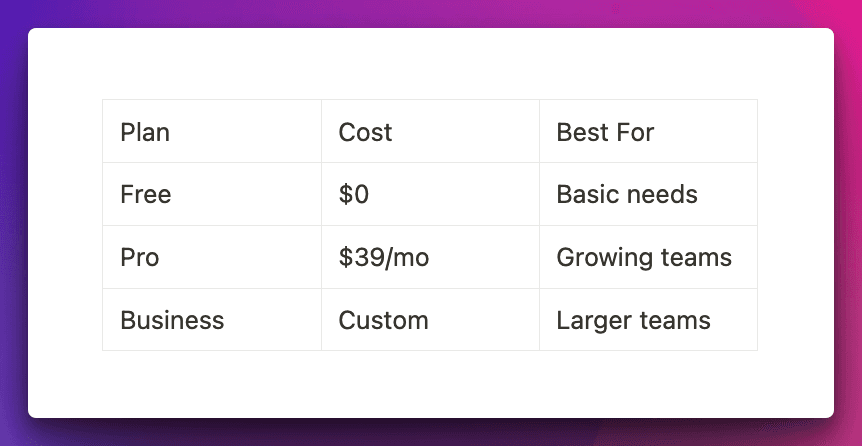The width and height of the screenshot is (862, 446).
Task: Click the word 'Basic' in Free row
Action: click(x=587, y=194)
